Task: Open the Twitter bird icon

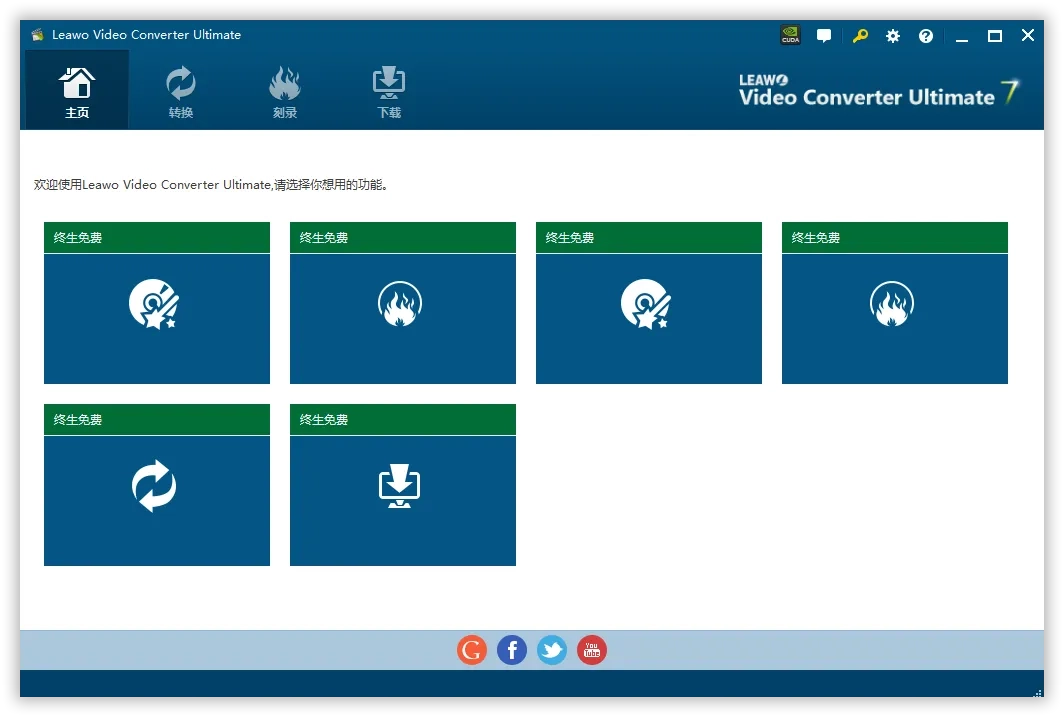Action: tap(552, 650)
